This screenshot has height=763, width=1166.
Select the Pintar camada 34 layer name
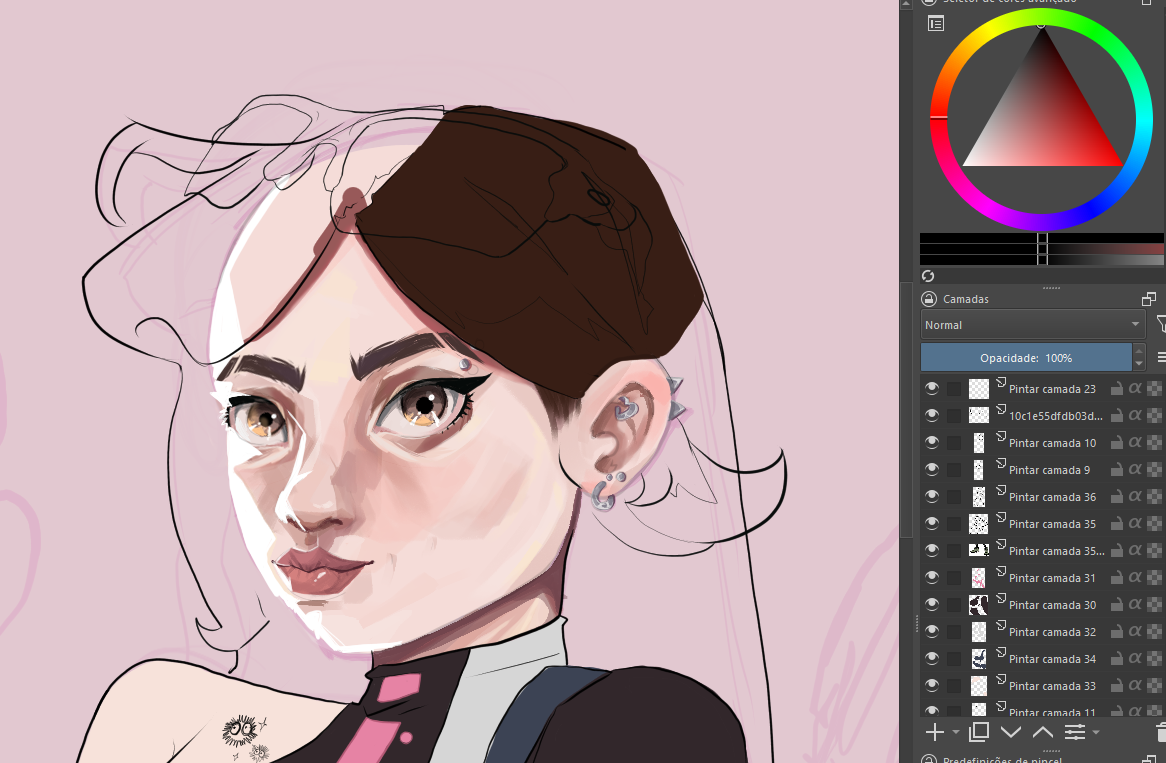click(1052, 659)
